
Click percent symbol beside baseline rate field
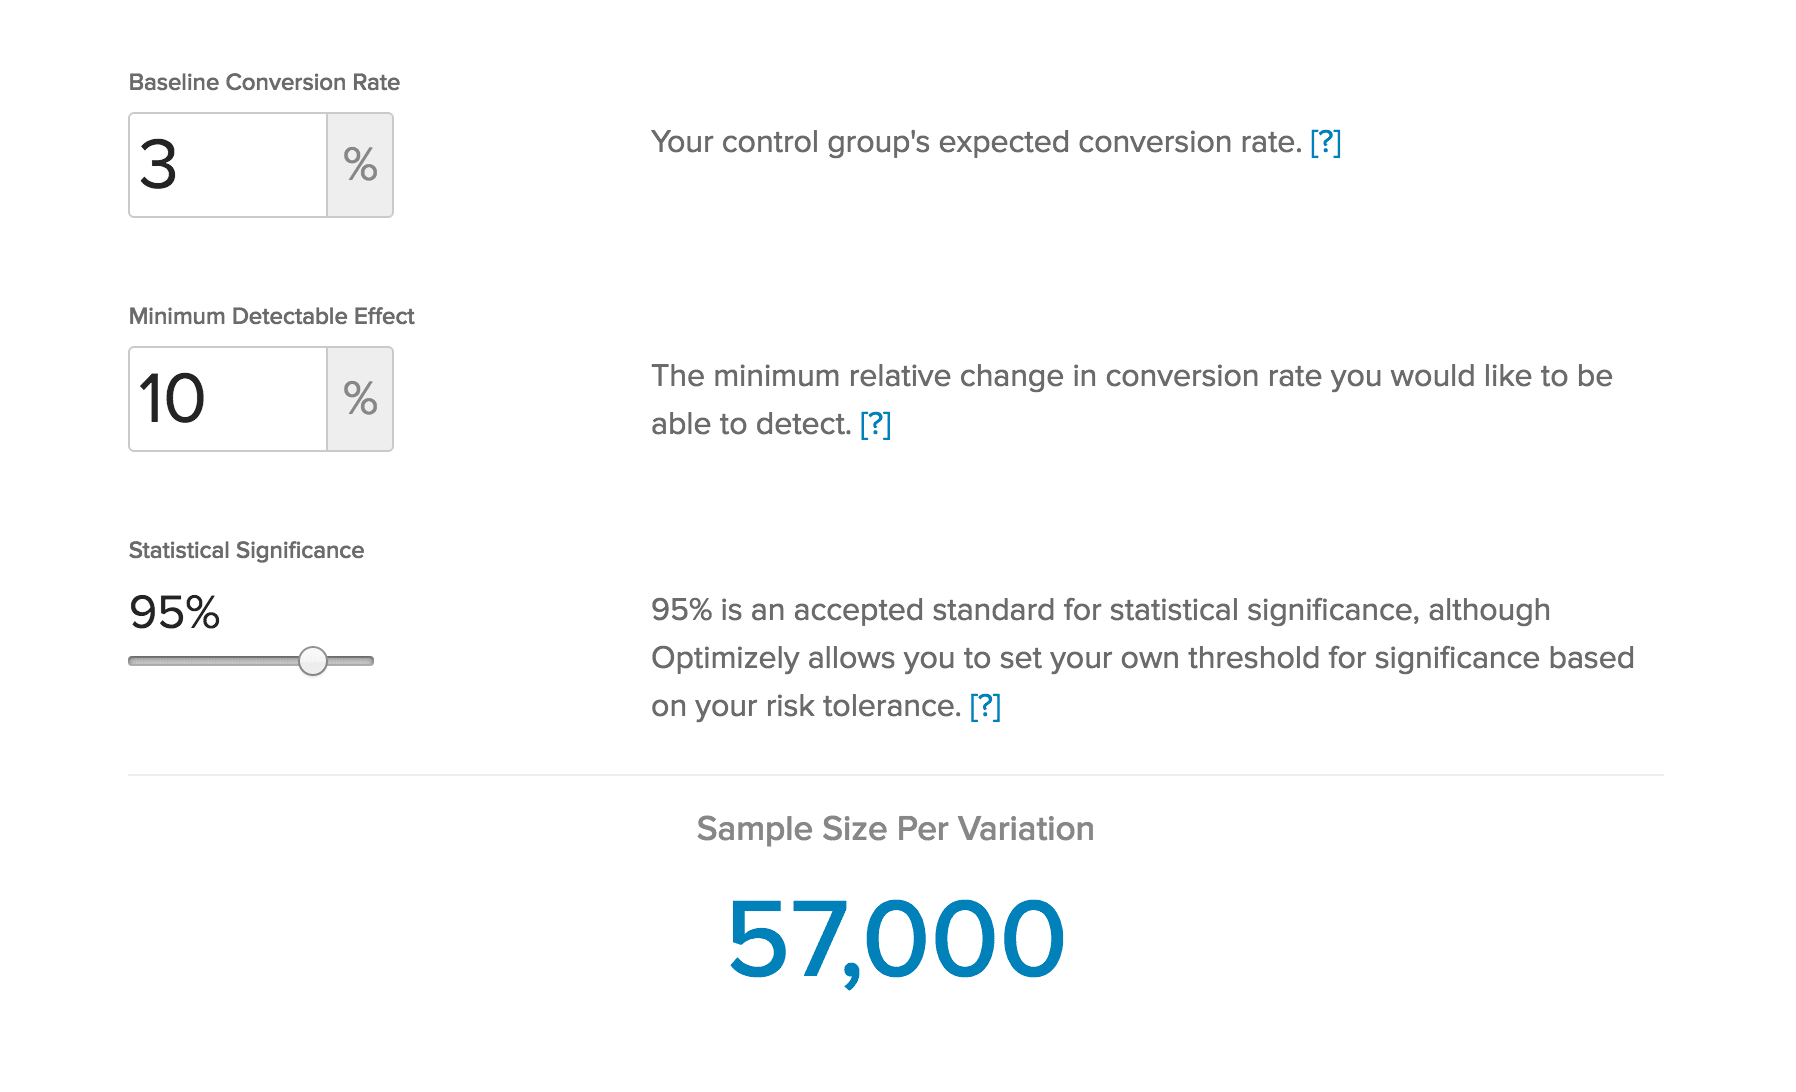[x=360, y=165]
